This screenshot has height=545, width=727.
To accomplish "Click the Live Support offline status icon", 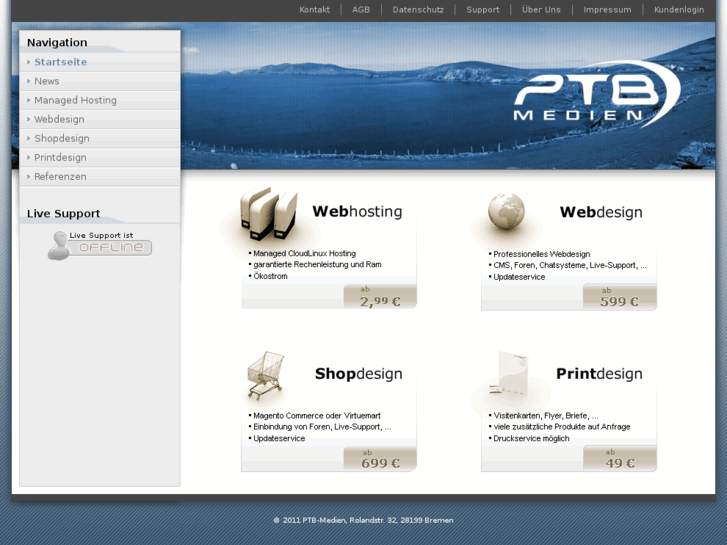I will (x=100, y=244).
